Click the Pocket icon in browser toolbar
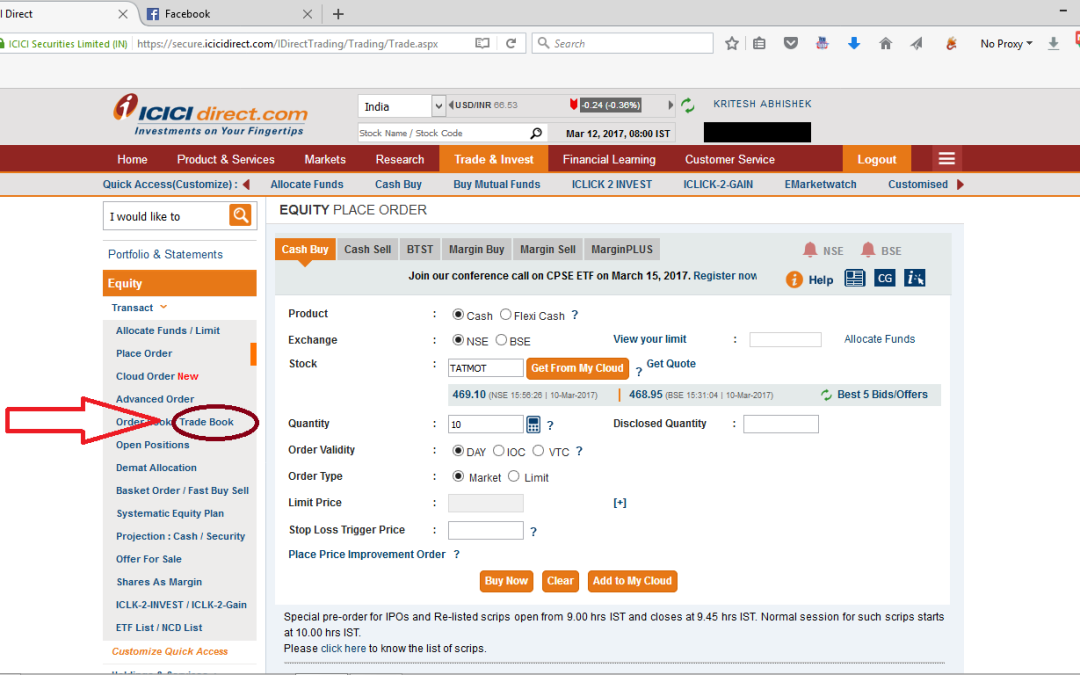Image resolution: width=1080 pixels, height=675 pixels. point(791,43)
